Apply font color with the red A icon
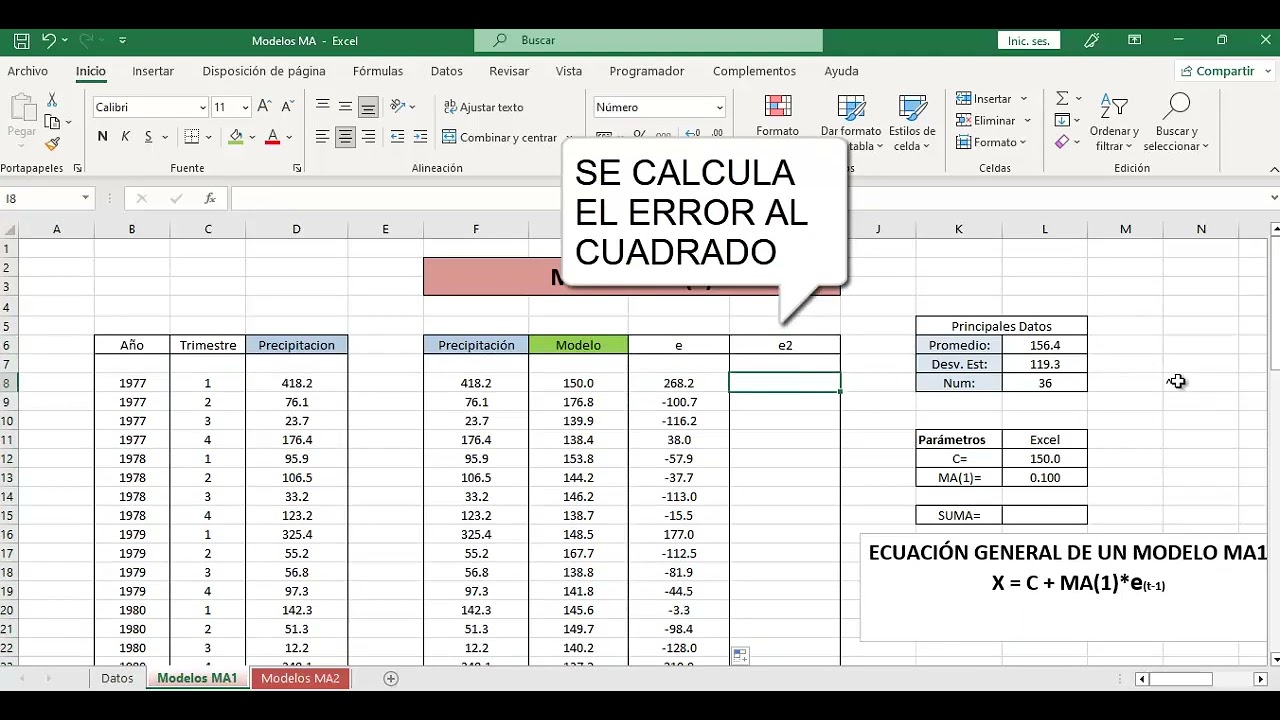 click(x=272, y=137)
